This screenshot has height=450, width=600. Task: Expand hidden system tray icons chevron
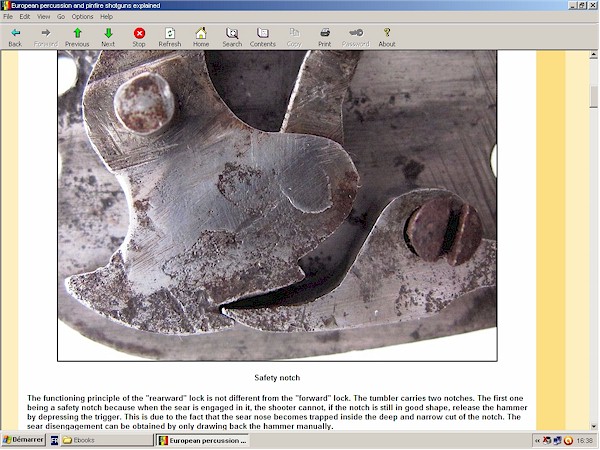coord(538,441)
